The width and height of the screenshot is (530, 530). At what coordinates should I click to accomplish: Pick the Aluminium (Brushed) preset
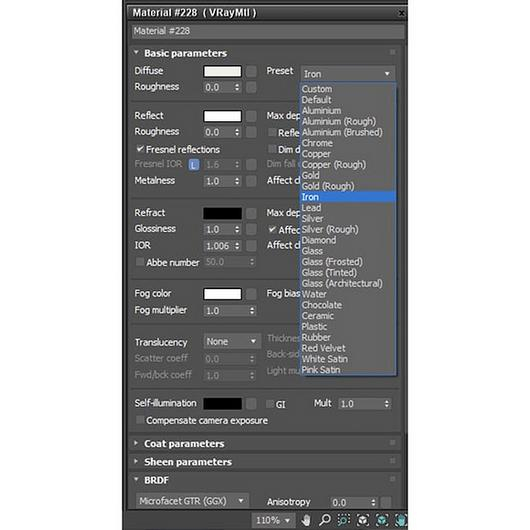click(348, 132)
